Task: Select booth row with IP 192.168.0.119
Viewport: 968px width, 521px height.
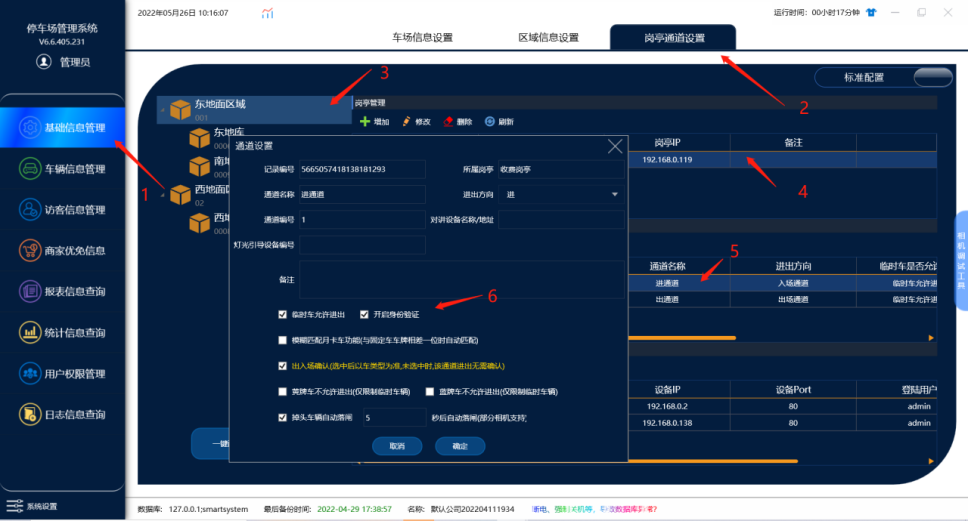Action: coord(782,159)
